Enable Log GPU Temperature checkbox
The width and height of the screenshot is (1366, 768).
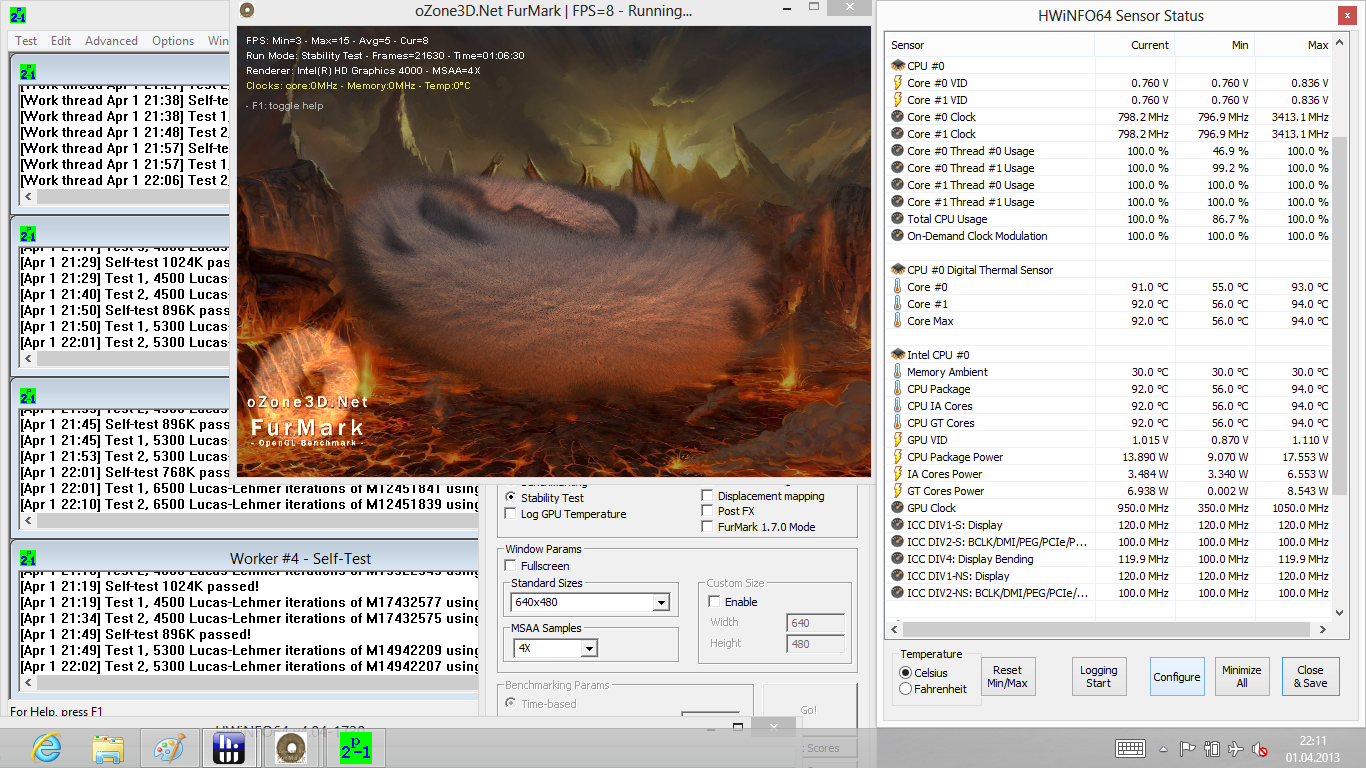pyautogui.click(x=511, y=514)
